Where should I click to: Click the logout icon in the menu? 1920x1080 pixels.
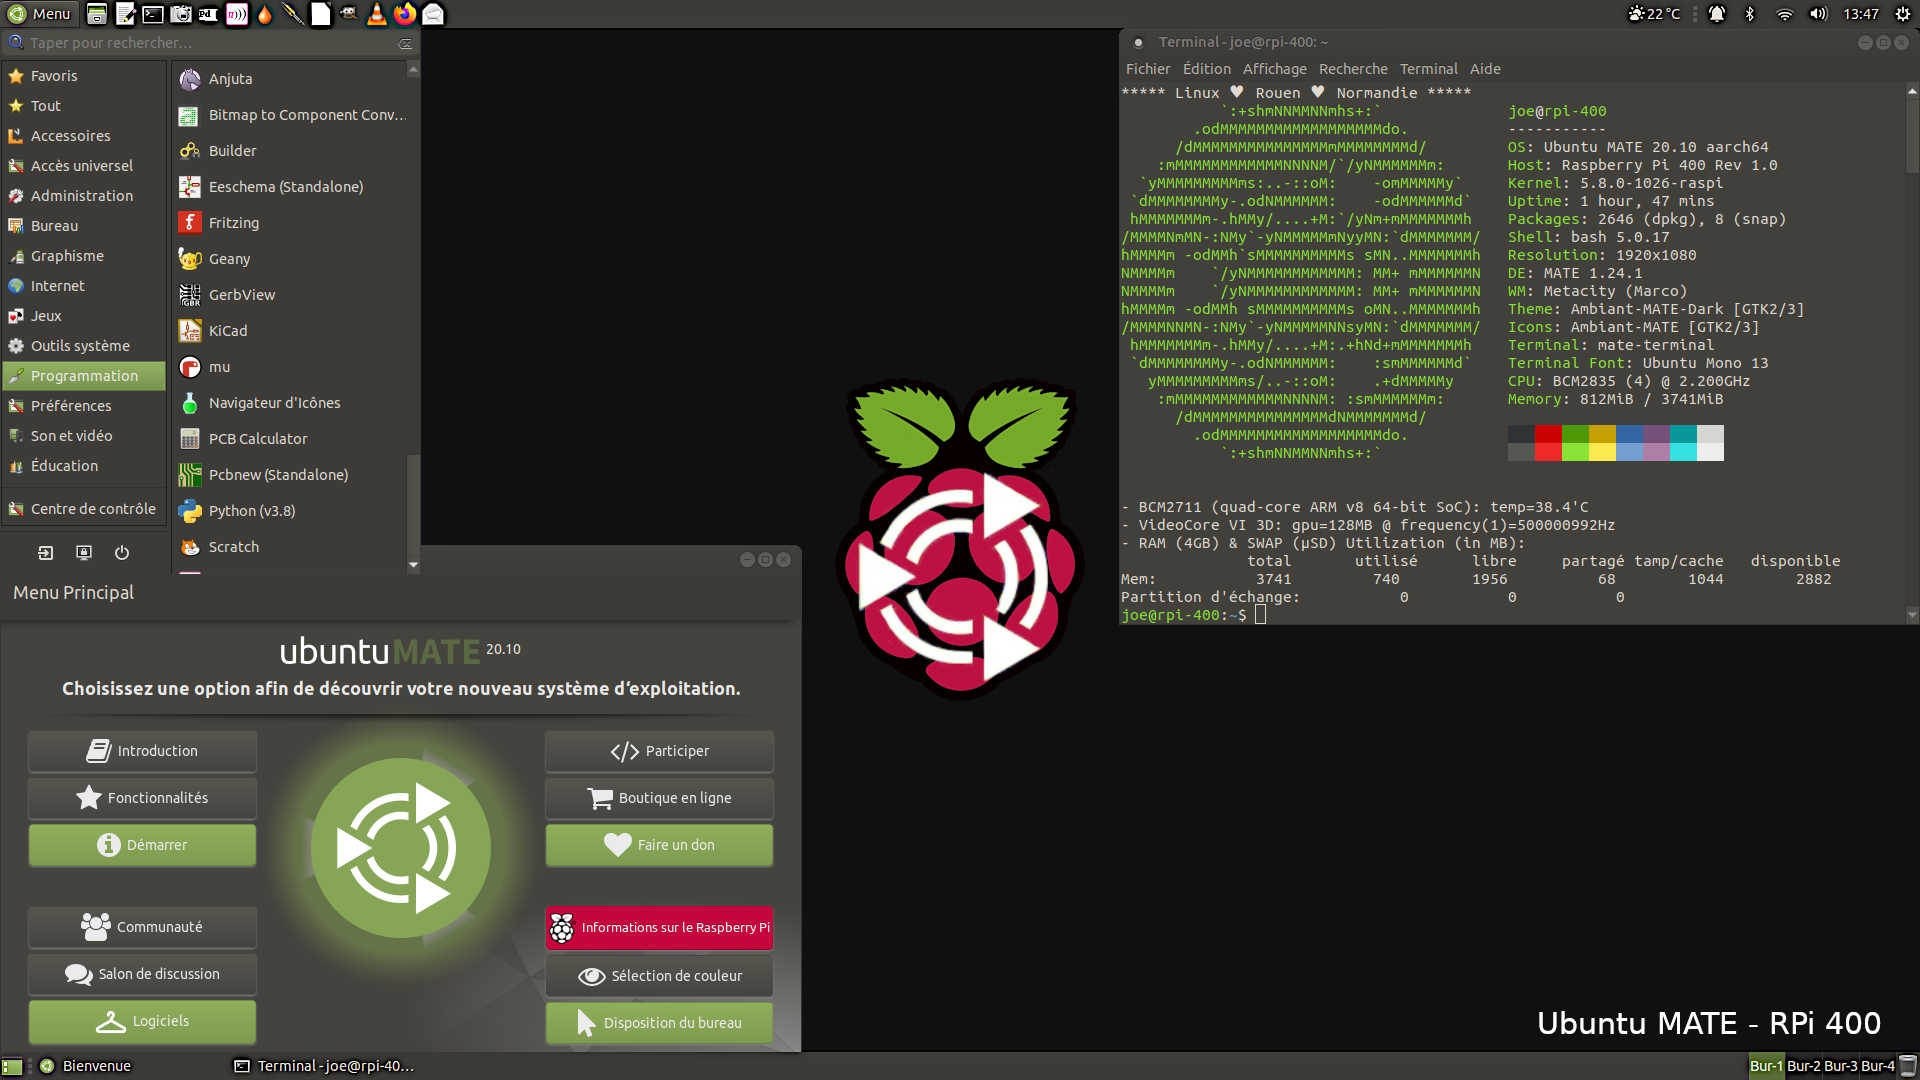(x=46, y=553)
